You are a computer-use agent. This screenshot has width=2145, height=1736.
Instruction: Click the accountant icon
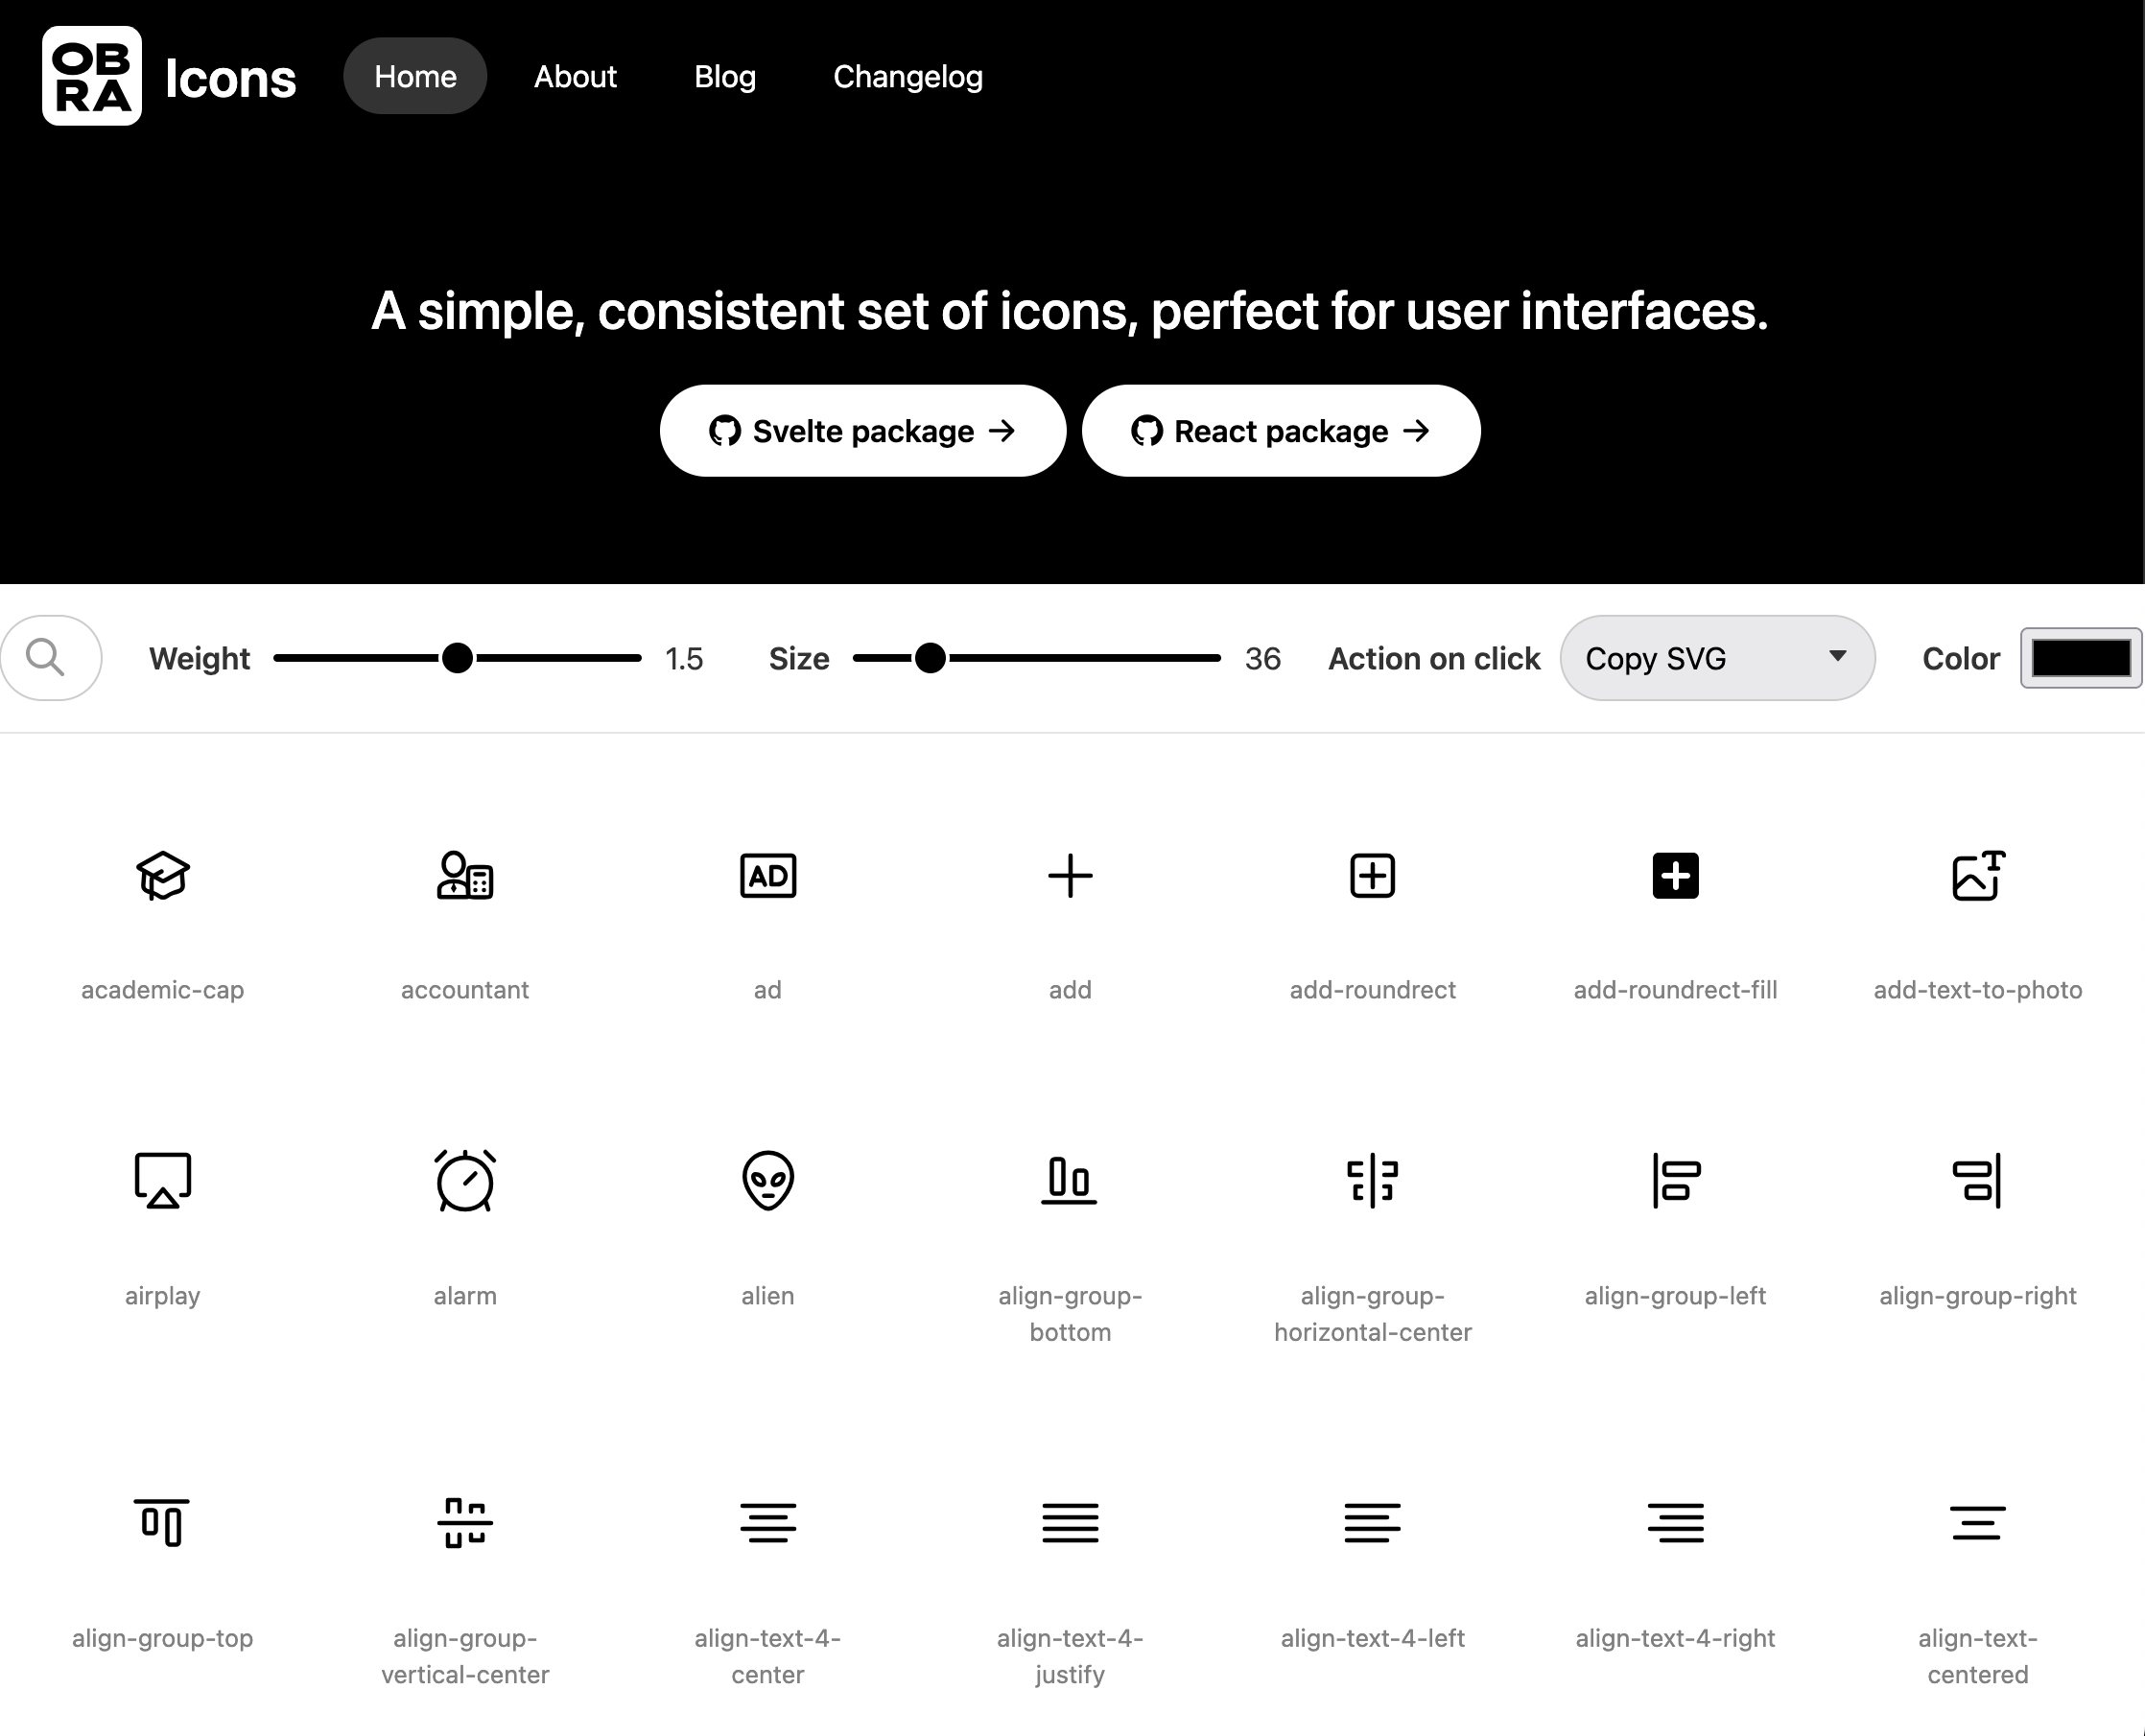[x=465, y=876]
